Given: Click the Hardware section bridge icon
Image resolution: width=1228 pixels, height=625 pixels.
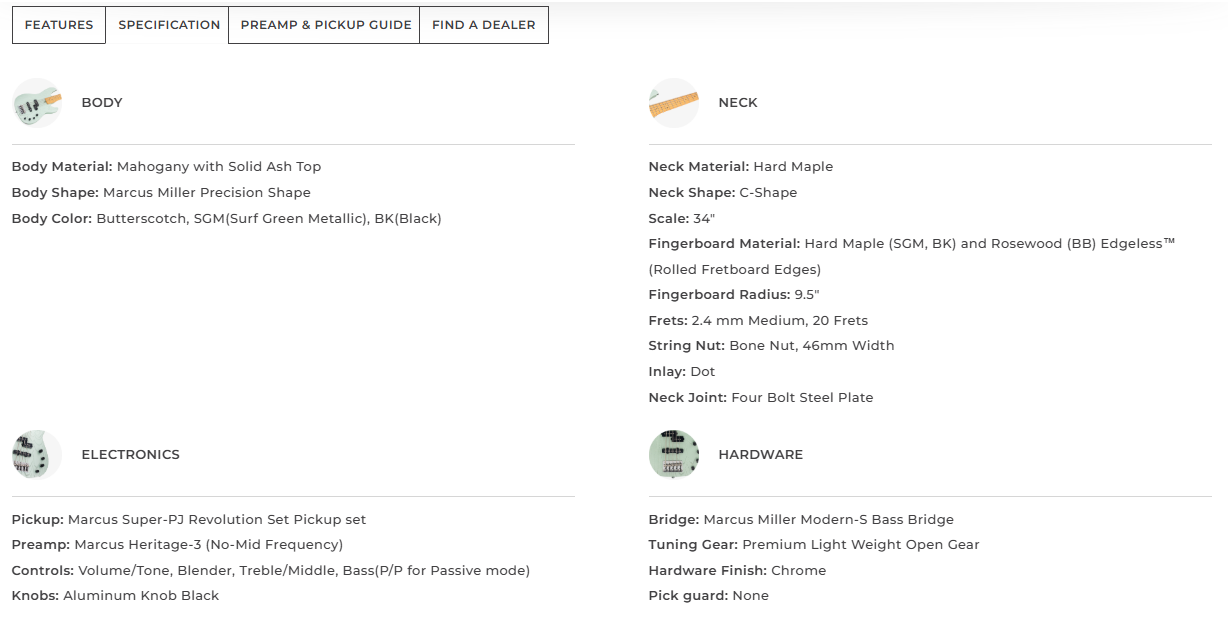Looking at the screenshot, I should [674, 455].
